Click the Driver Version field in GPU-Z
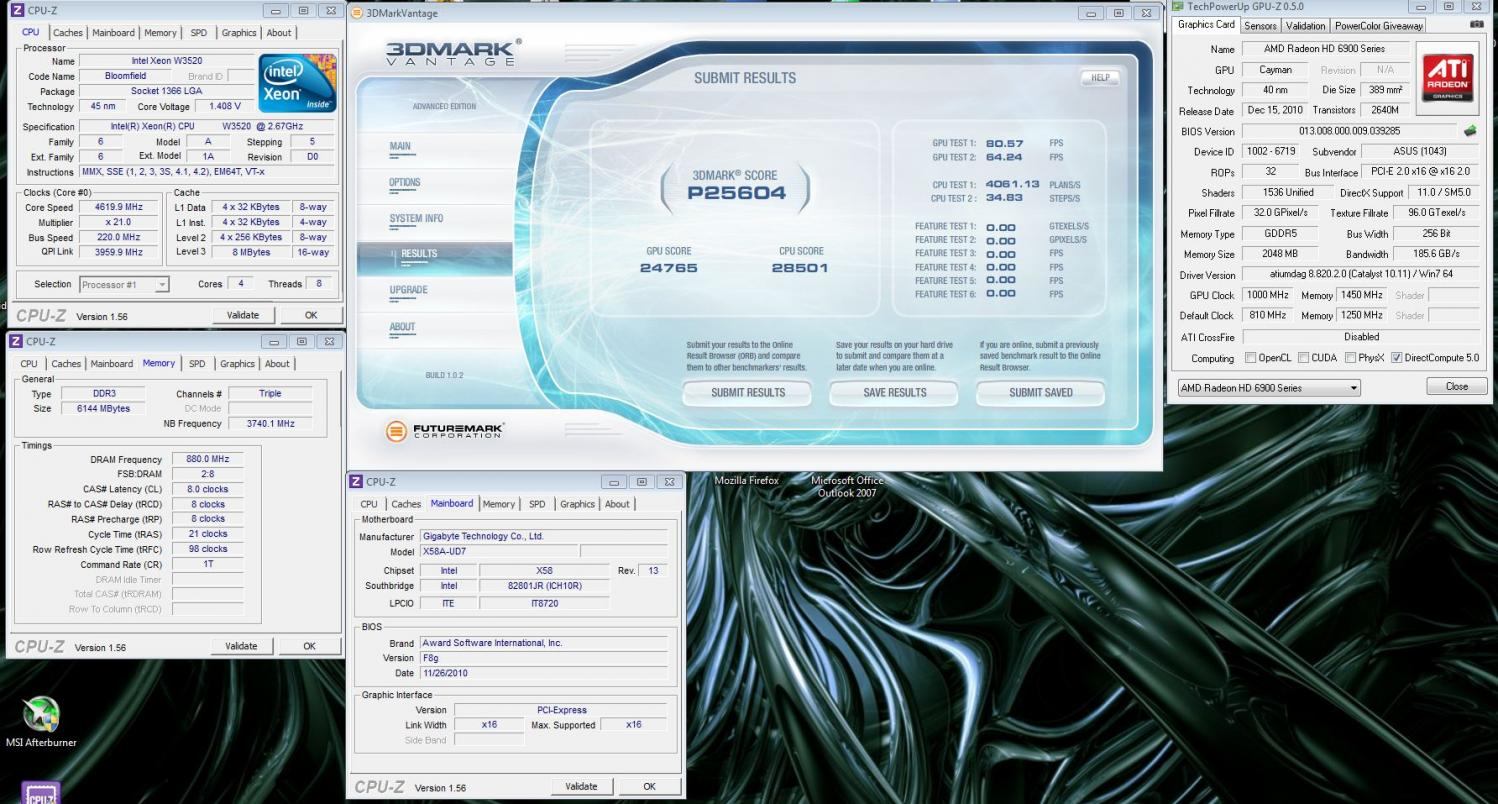The width and height of the screenshot is (1498, 804). 1360,275
